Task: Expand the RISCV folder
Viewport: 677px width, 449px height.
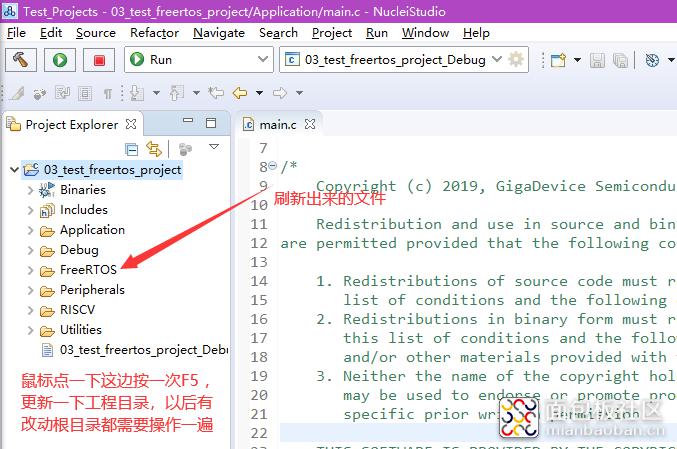Action: pos(30,310)
